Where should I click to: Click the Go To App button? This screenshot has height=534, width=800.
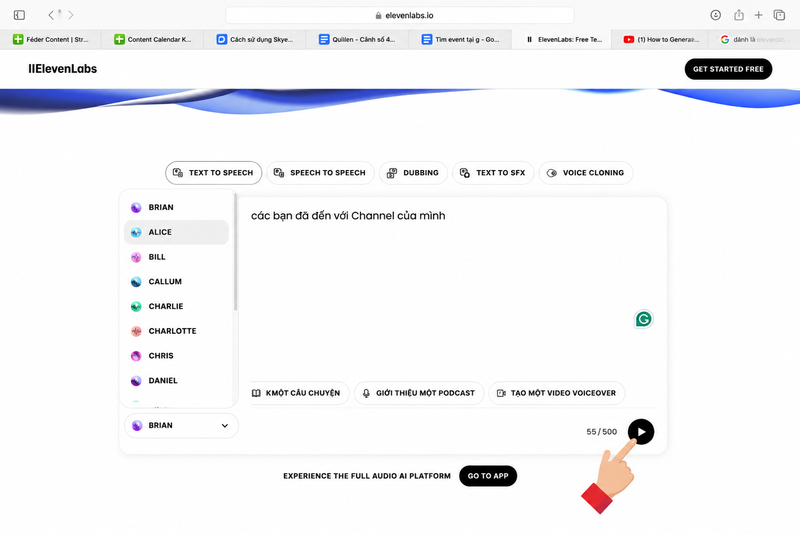click(488, 476)
